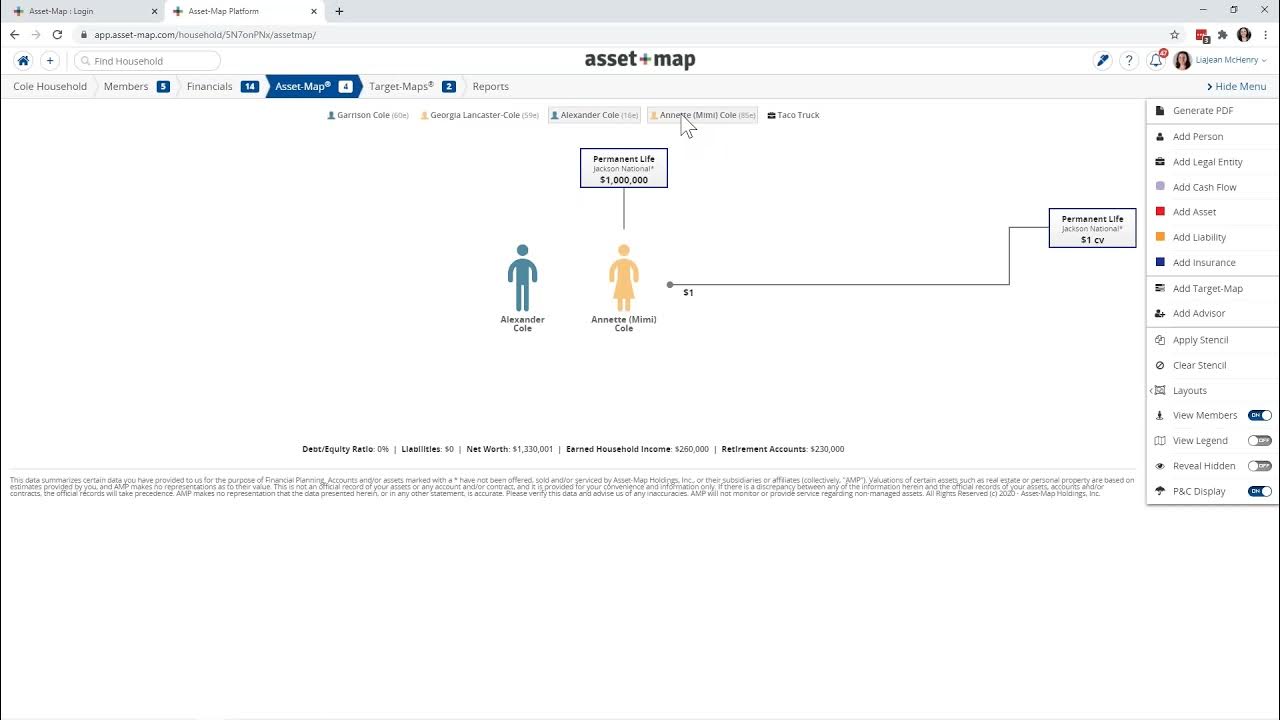Open the Financials tab
The height and width of the screenshot is (720, 1280).
click(x=222, y=86)
